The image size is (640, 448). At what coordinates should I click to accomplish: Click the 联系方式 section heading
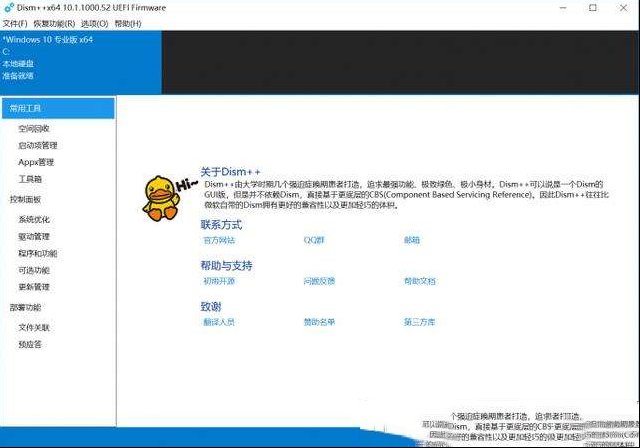tap(221, 224)
